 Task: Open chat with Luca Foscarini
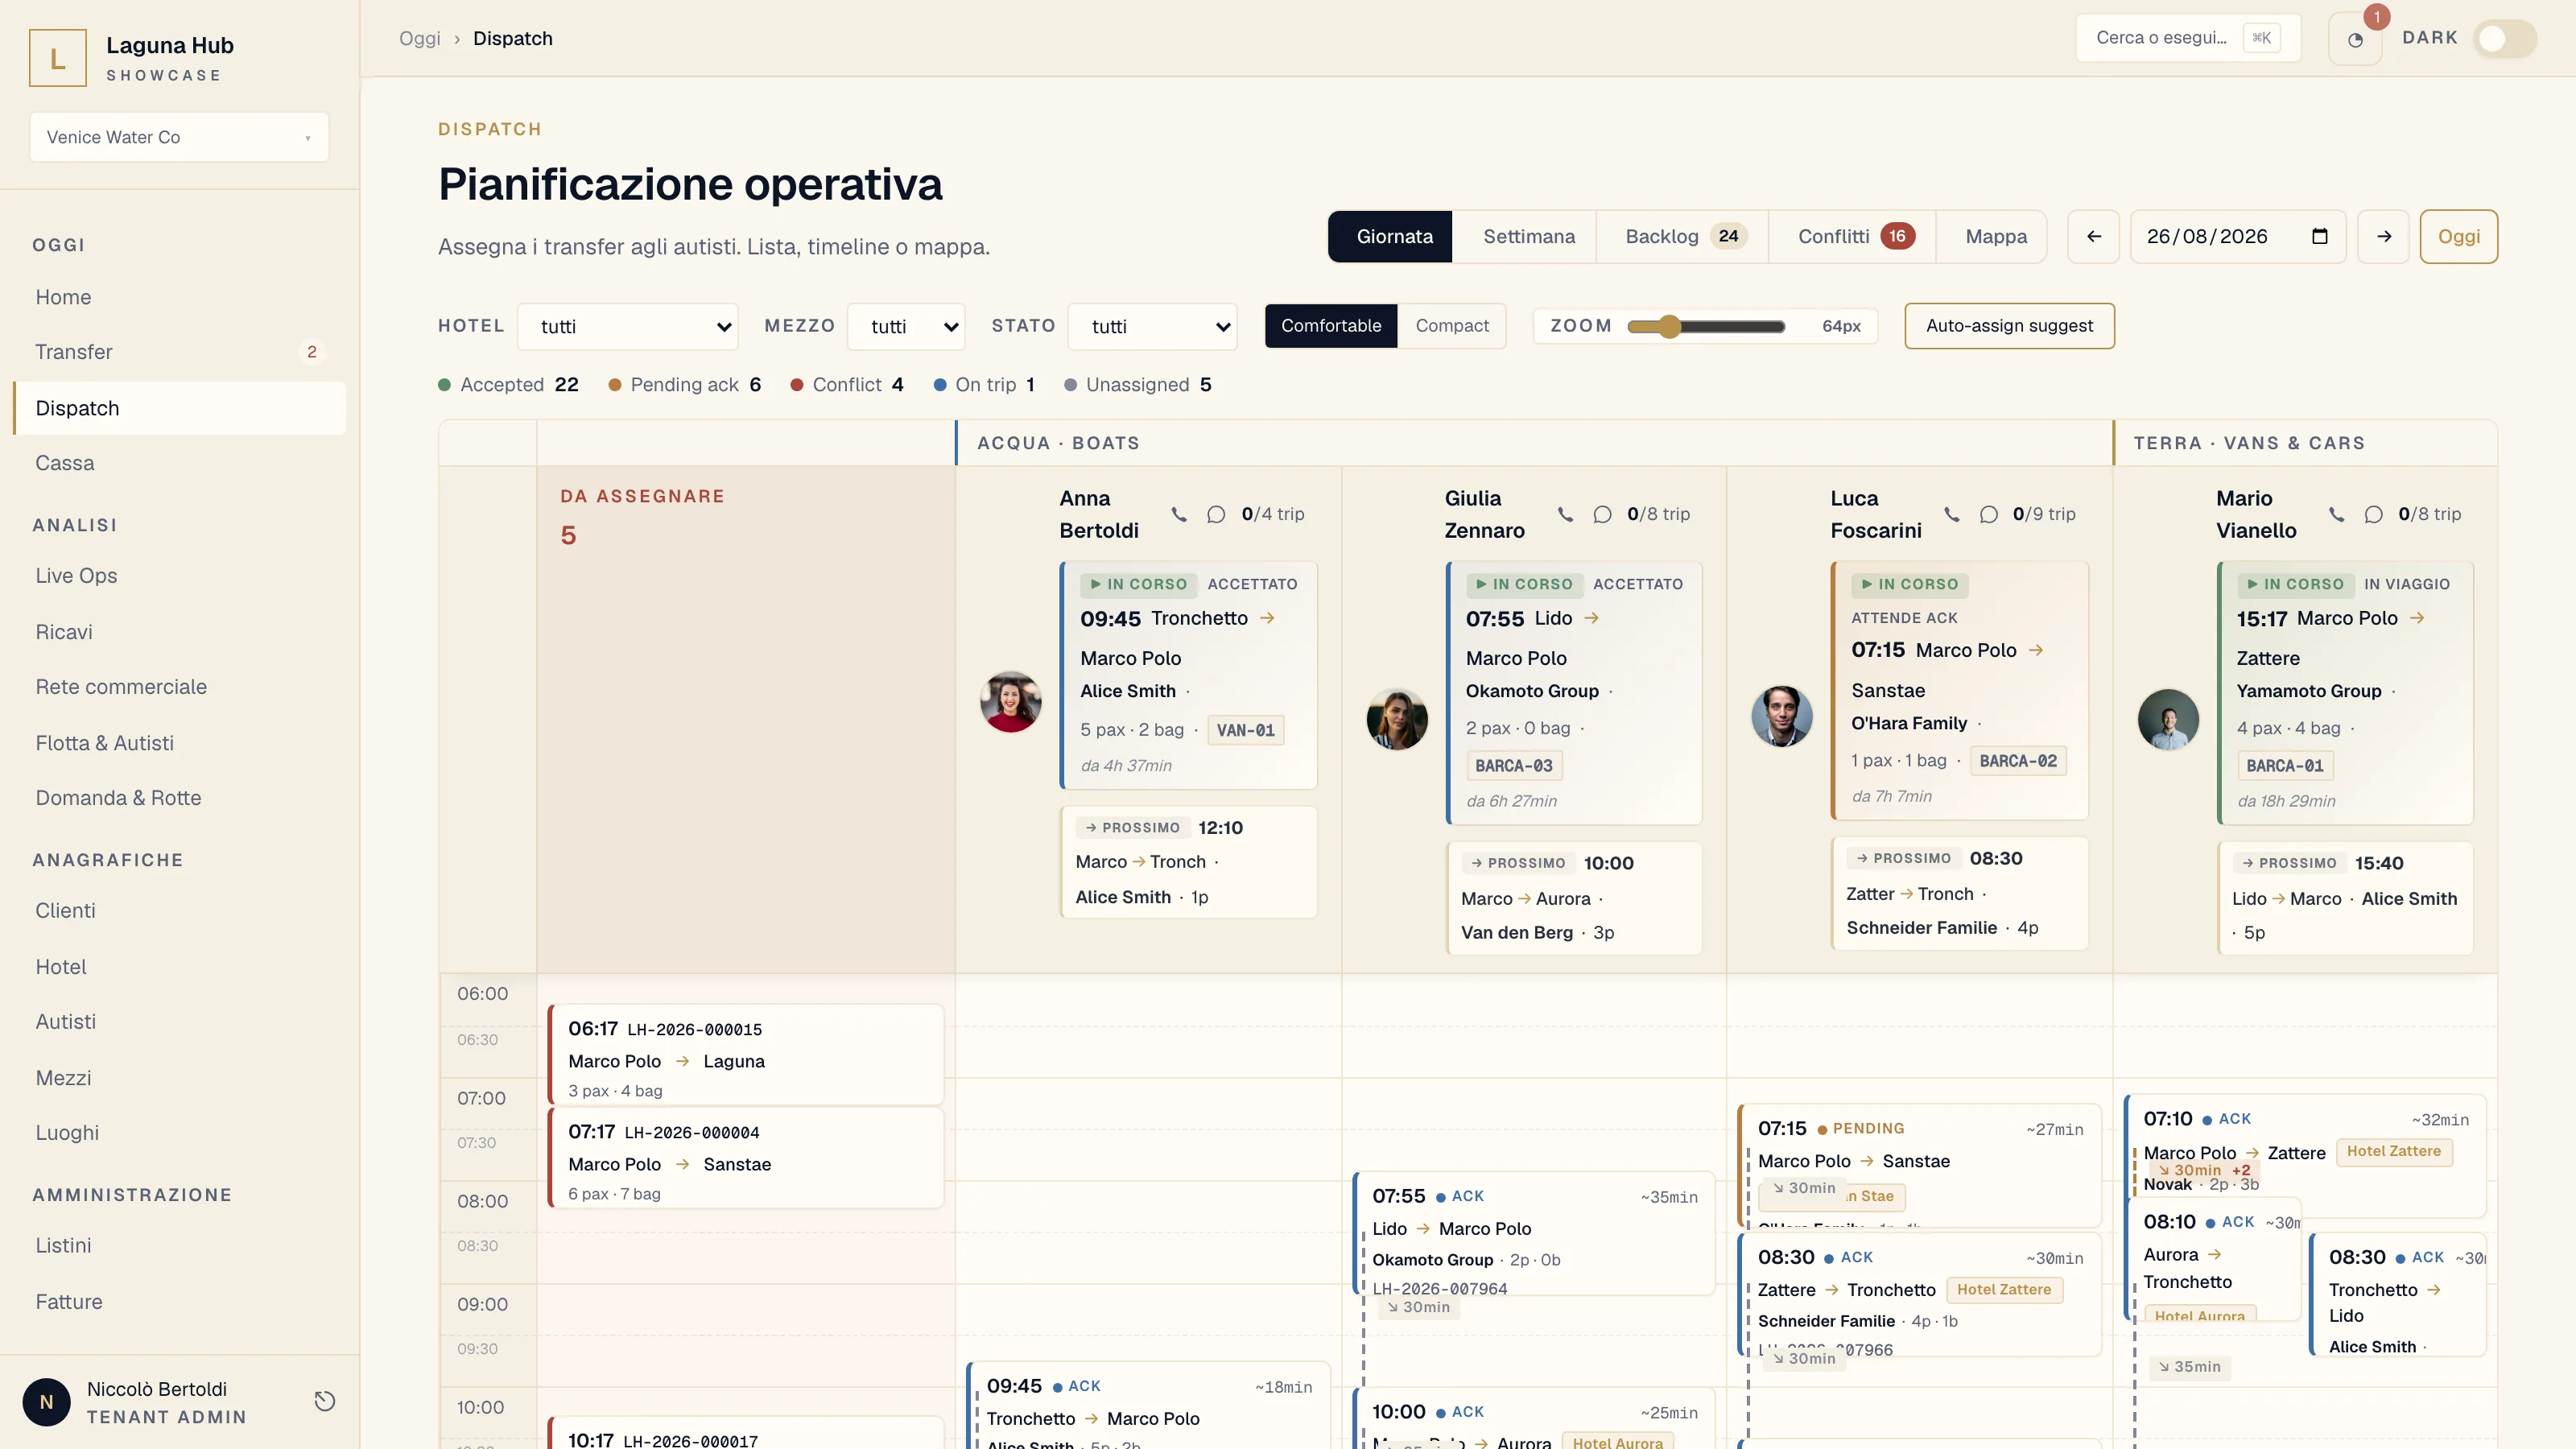point(1988,514)
